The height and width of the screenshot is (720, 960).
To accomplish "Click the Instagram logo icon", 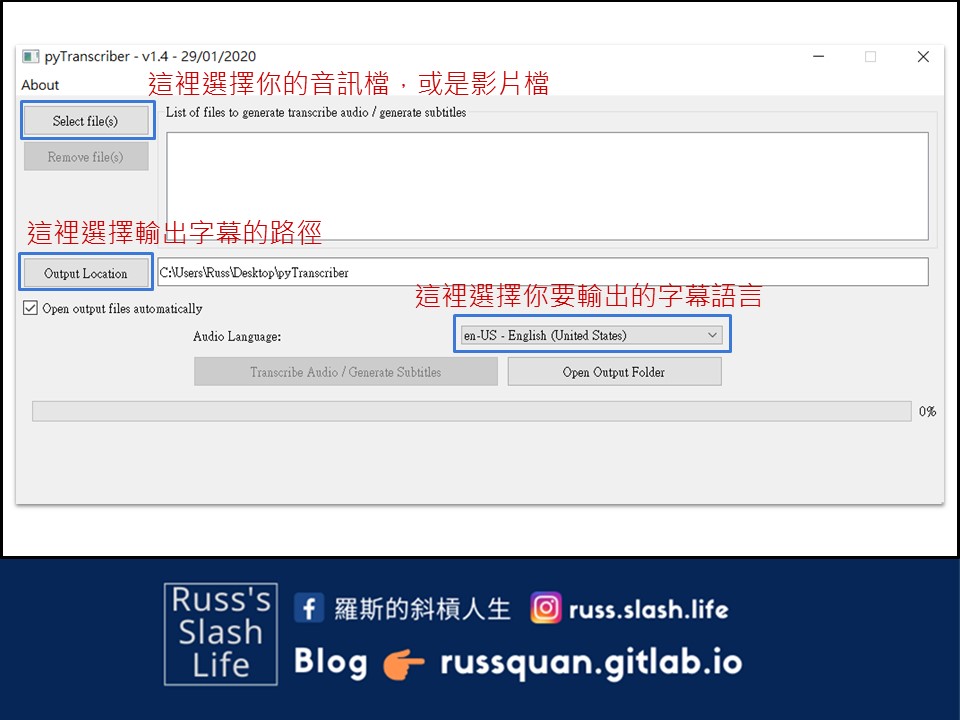I will pos(546,608).
